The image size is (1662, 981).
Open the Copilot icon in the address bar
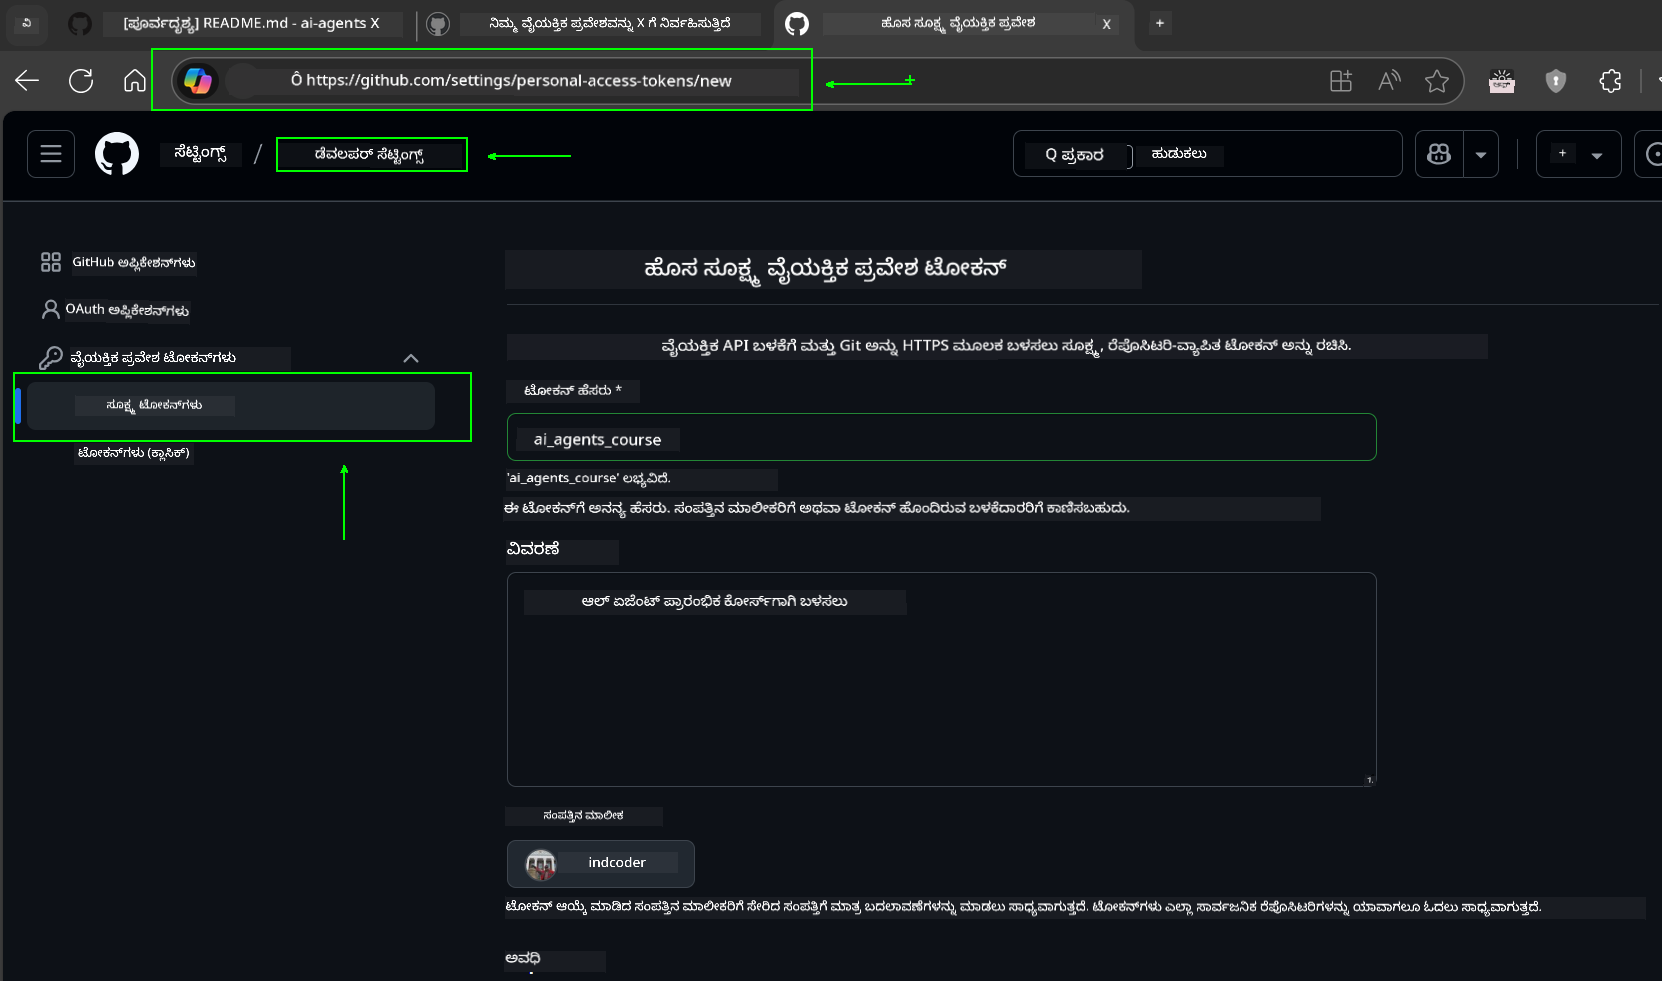coord(199,81)
